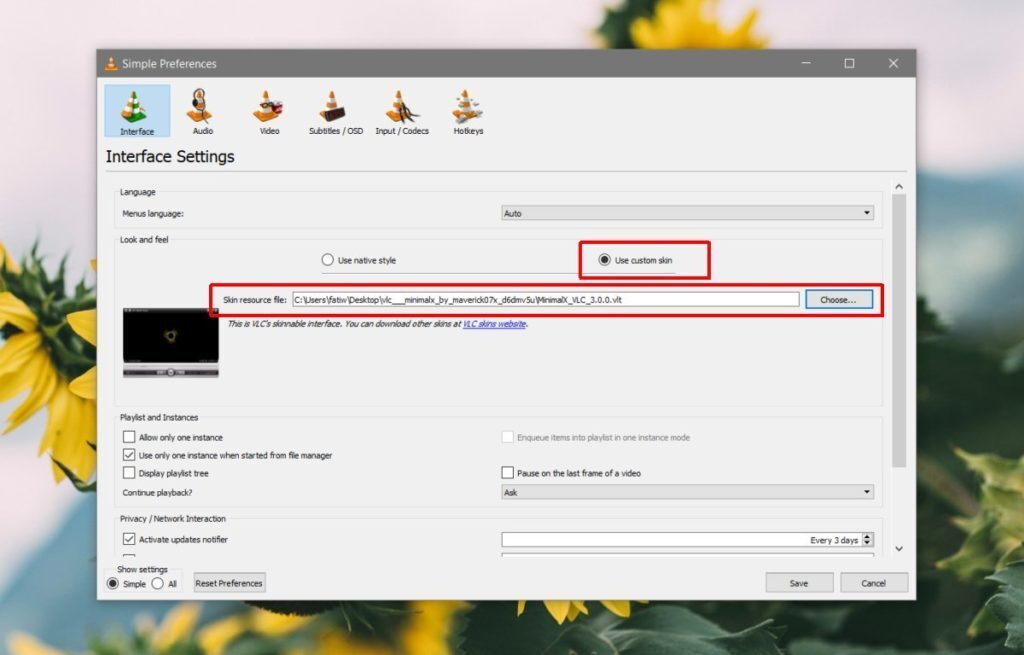Select the Input / Codecs section

click(x=401, y=110)
